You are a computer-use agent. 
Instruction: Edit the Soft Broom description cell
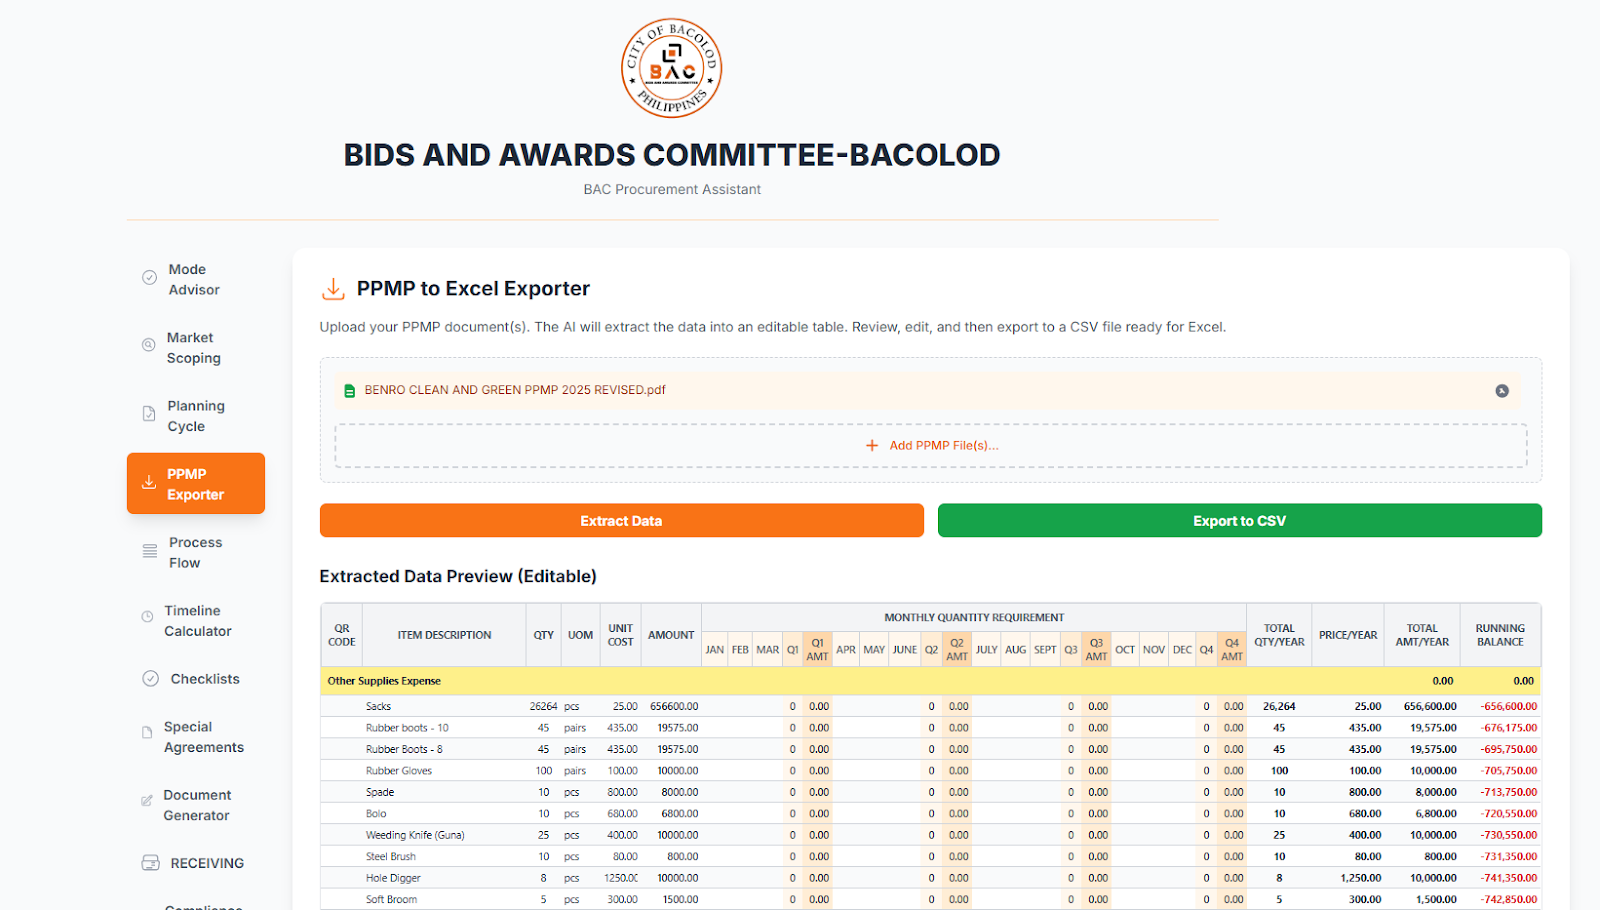(444, 900)
